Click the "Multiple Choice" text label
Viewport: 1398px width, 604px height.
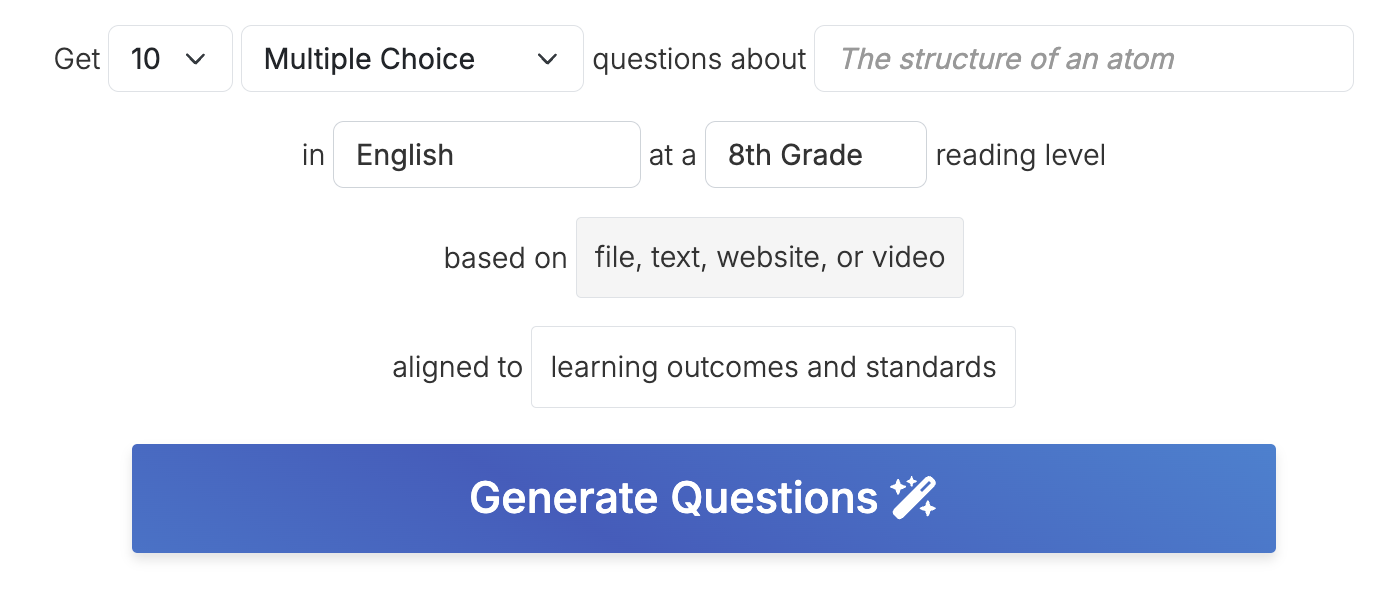[x=369, y=59]
